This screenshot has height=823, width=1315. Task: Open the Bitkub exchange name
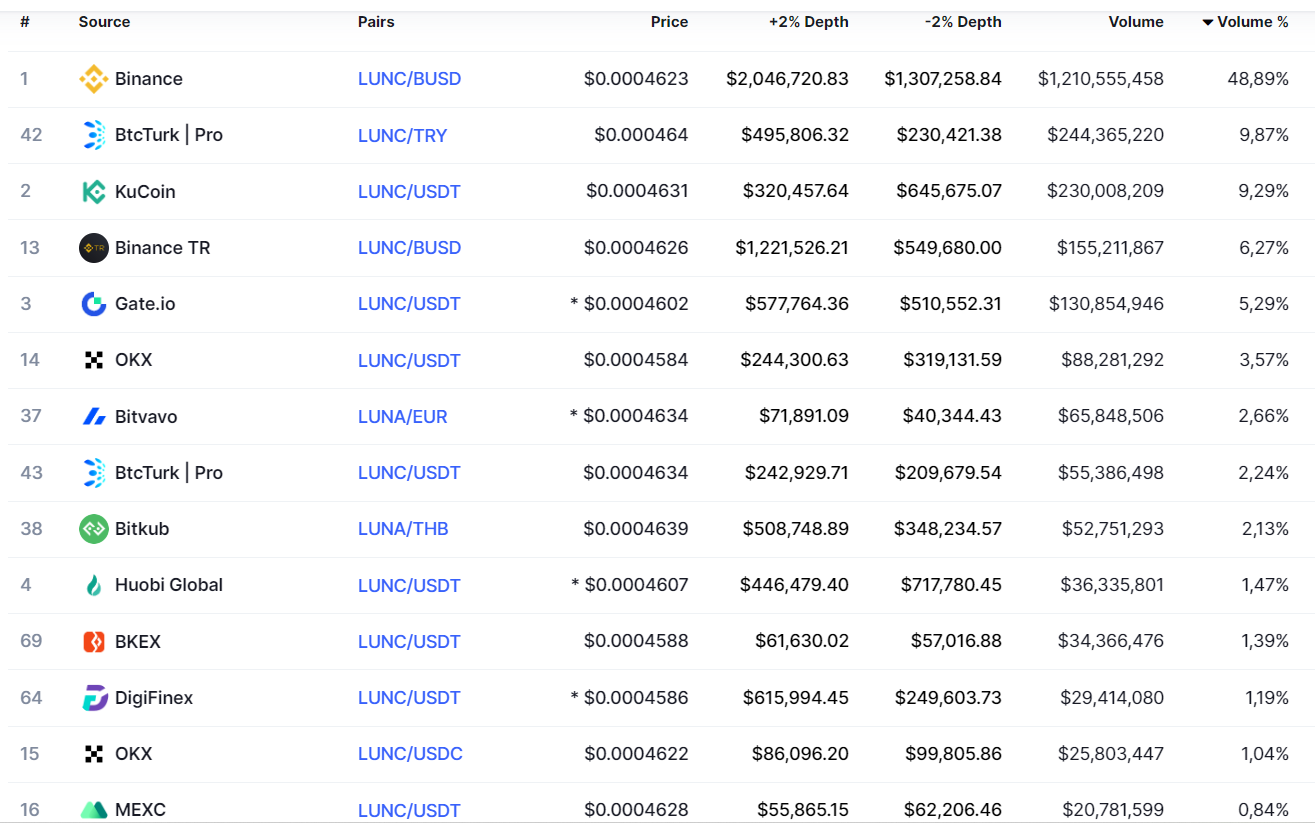(x=142, y=529)
